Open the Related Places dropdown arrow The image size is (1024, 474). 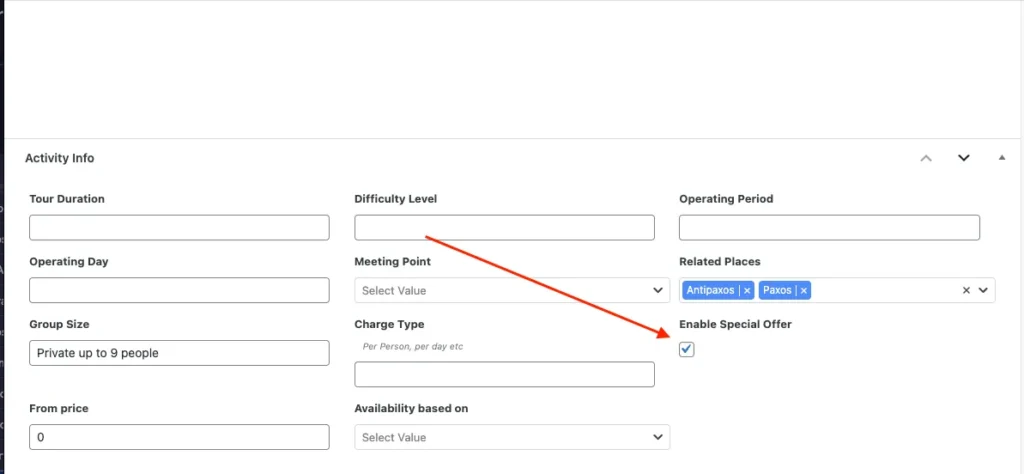pyautogui.click(x=983, y=291)
